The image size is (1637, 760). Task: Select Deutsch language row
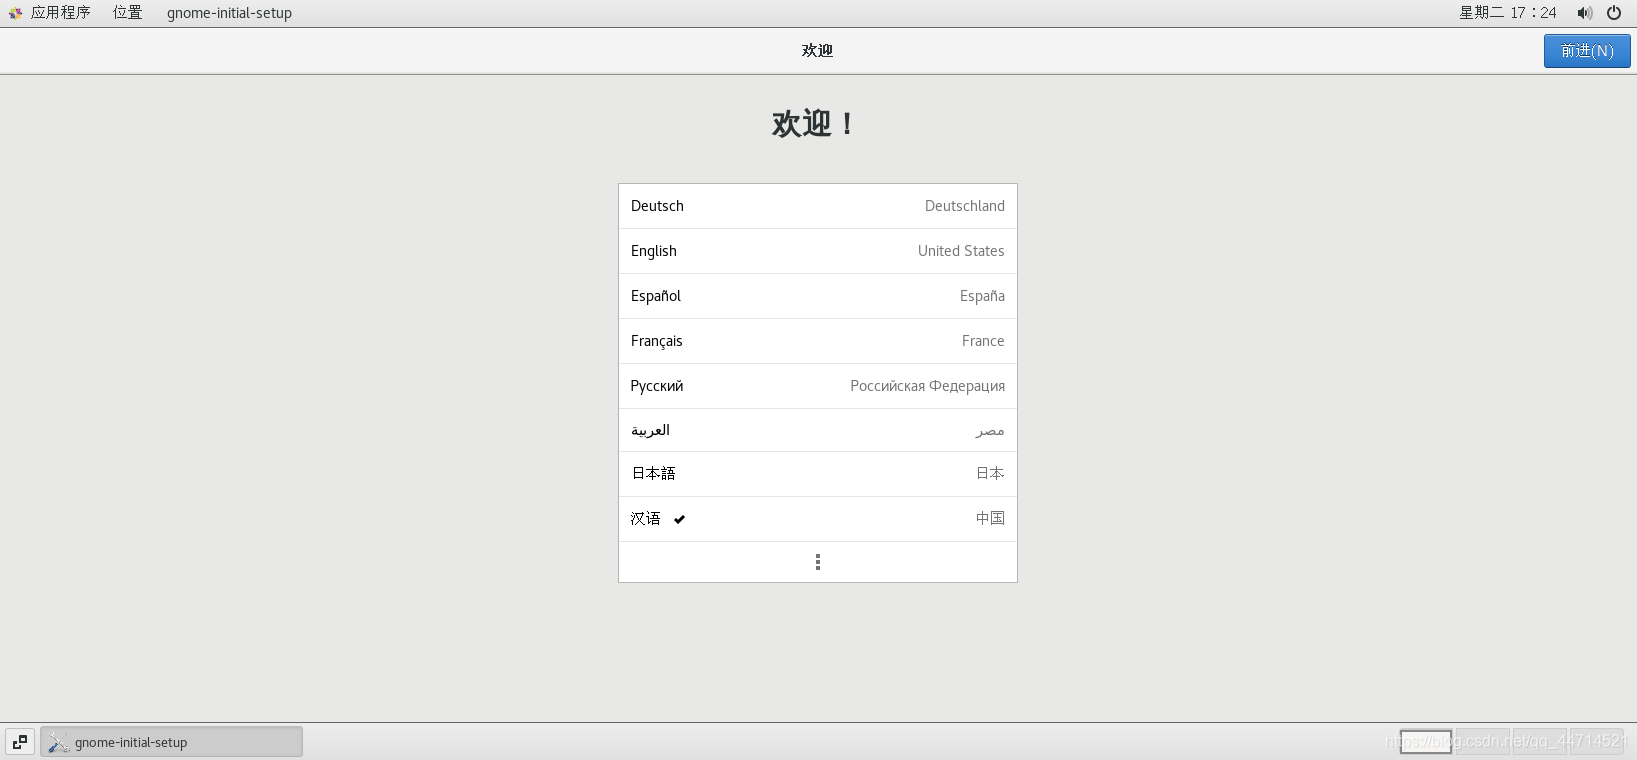[818, 206]
